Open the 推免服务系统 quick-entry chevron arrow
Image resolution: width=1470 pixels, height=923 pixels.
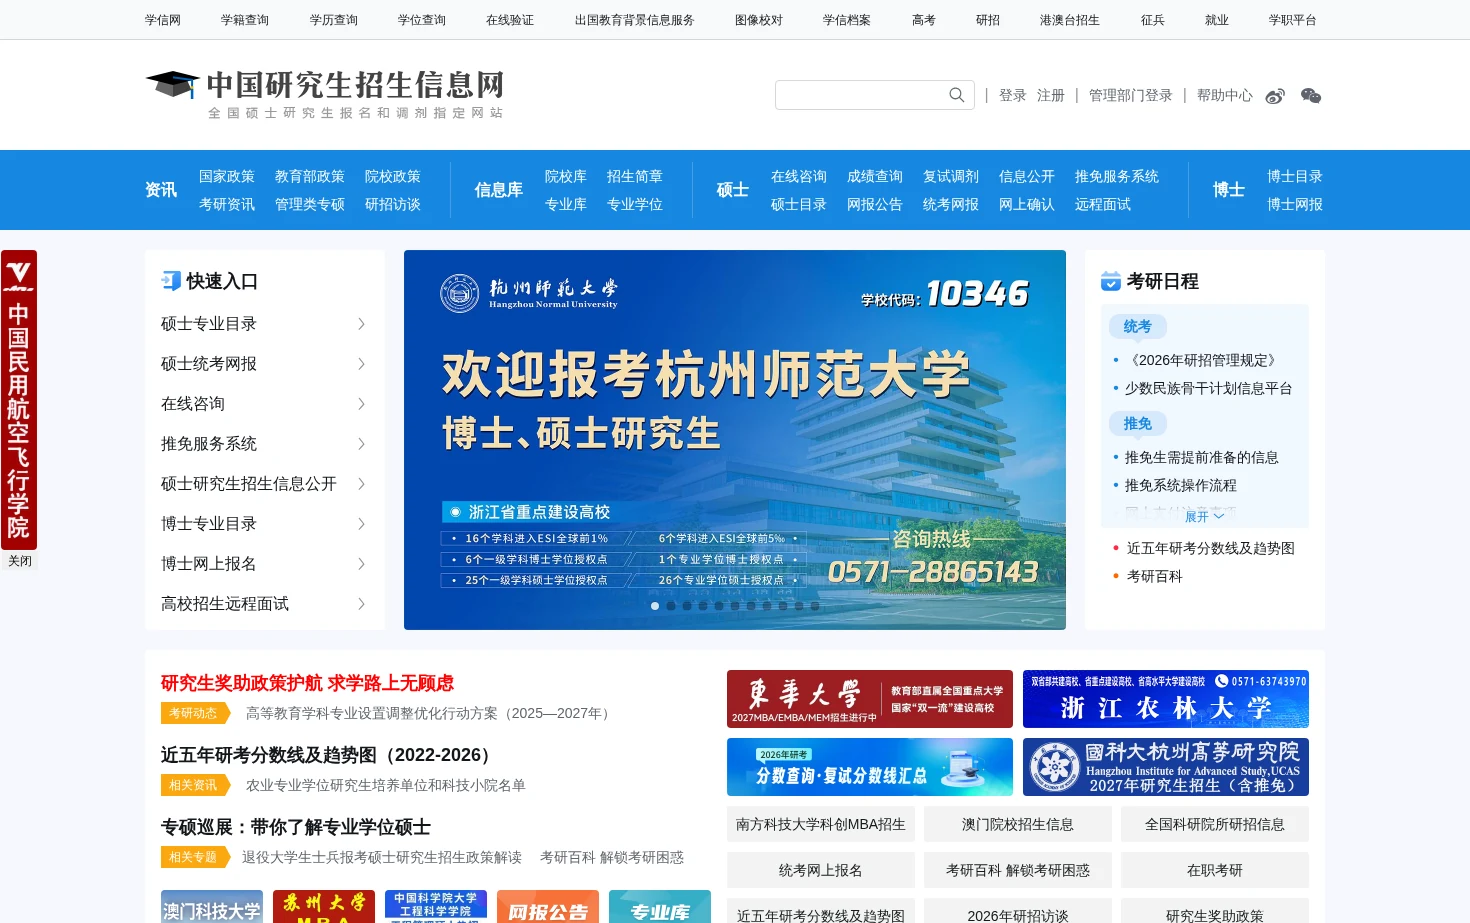click(x=361, y=444)
